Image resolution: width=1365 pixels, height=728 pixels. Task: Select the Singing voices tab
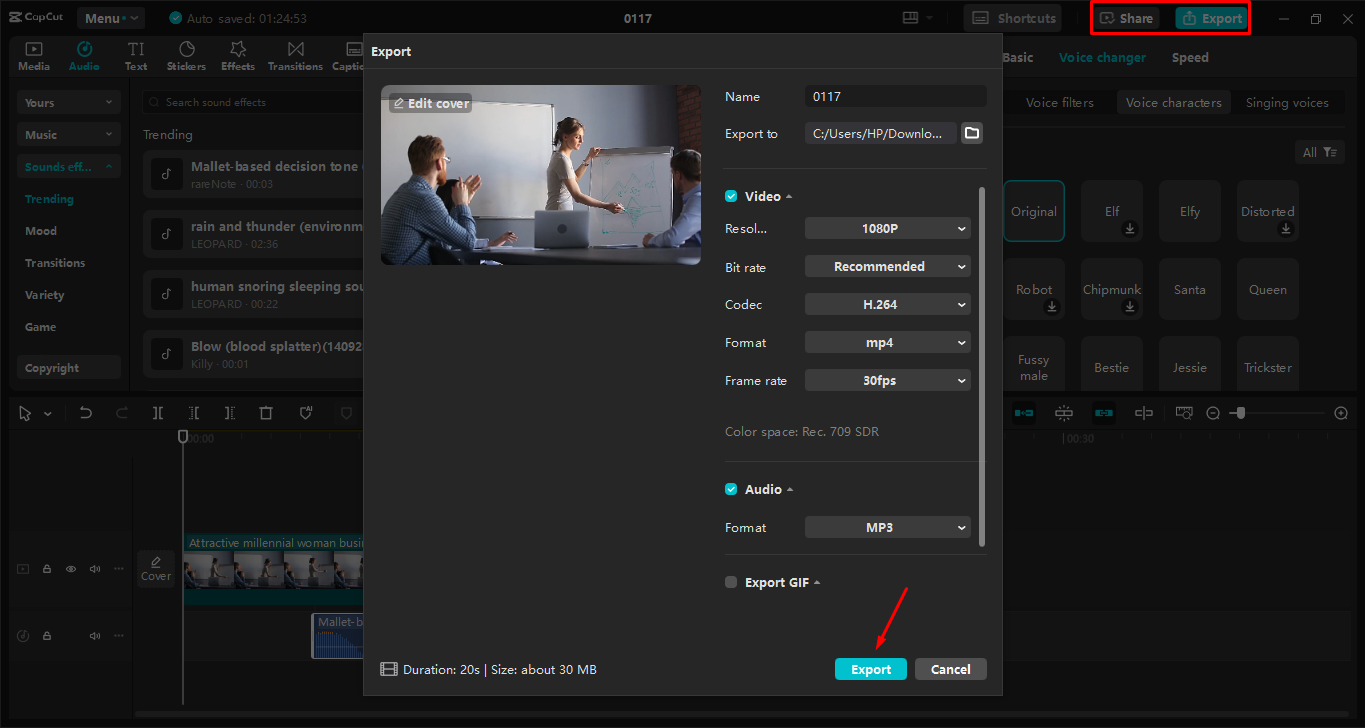tap(1287, 102)
